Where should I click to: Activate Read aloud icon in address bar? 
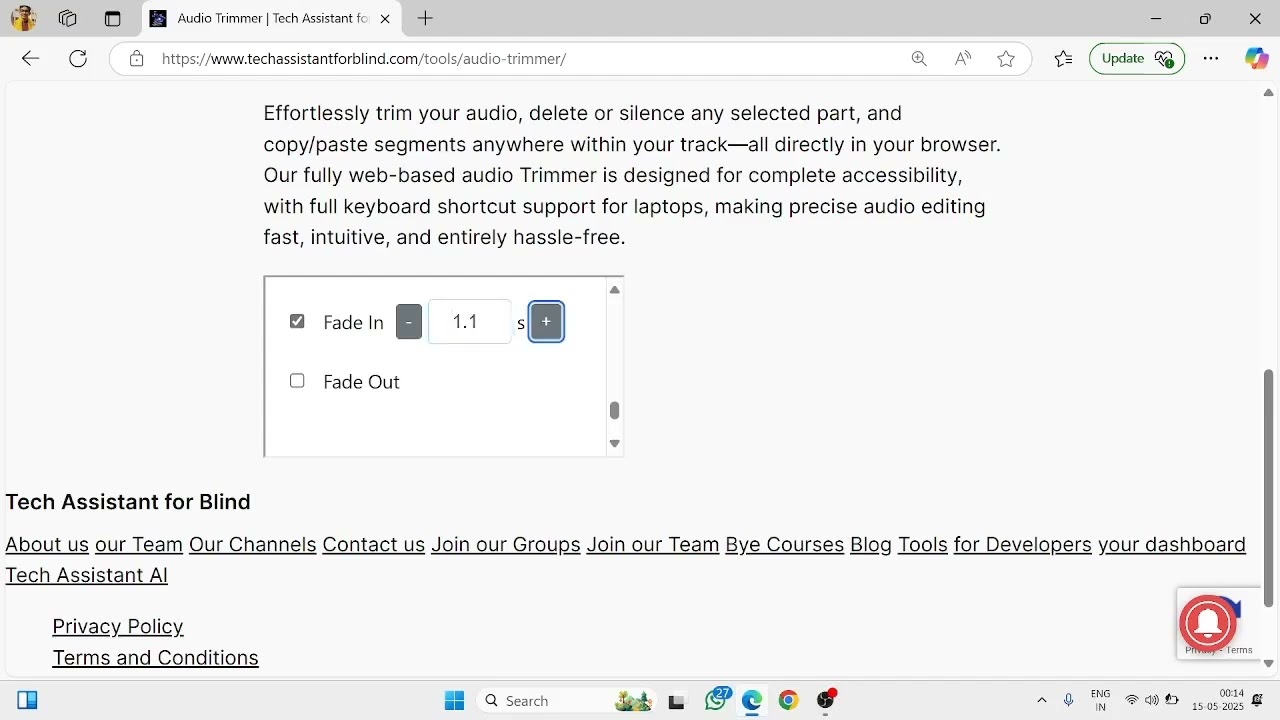[963, 59]
